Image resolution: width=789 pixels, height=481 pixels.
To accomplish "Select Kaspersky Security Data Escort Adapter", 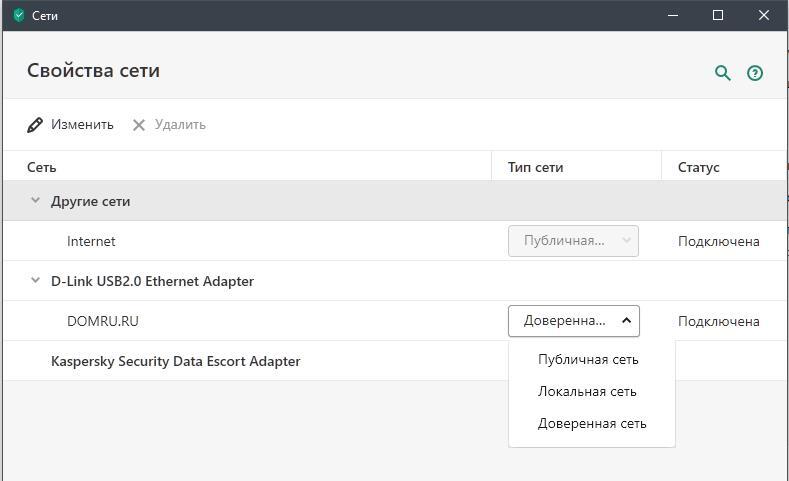I will tap(175, 361).
